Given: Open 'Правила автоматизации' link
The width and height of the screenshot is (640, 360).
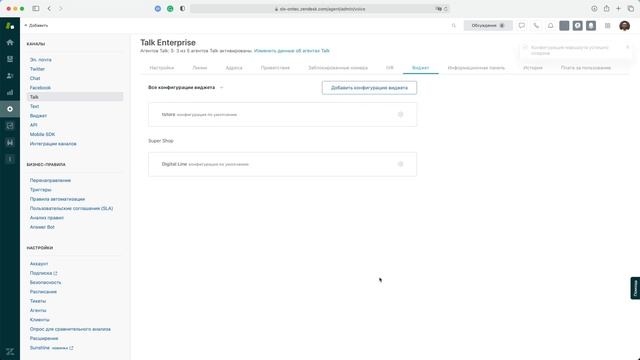Looking at the screenshot, I should pyautogui.click(x=57, y=199).
